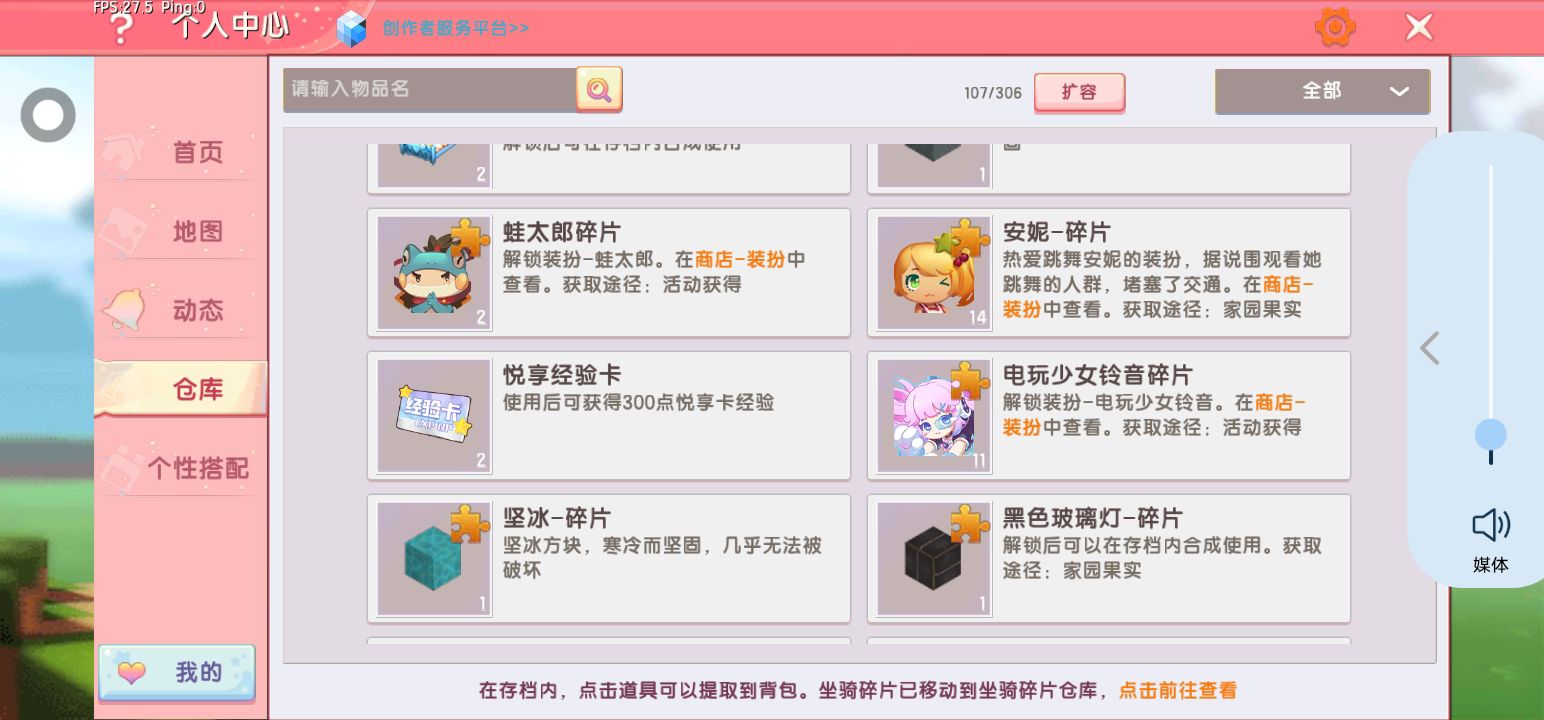The image size is (1544, 720).
Task: Click the media volume slider handle
Action: 1490,435
